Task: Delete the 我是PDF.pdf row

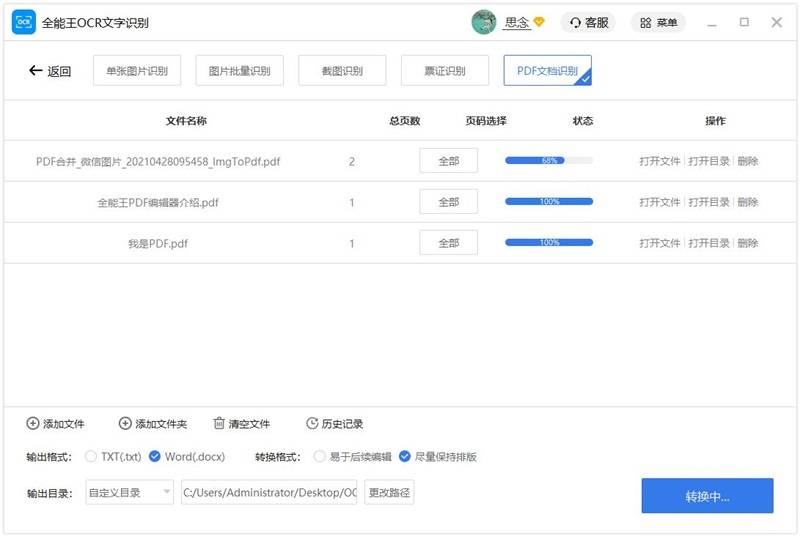Action: coord(747,243)
